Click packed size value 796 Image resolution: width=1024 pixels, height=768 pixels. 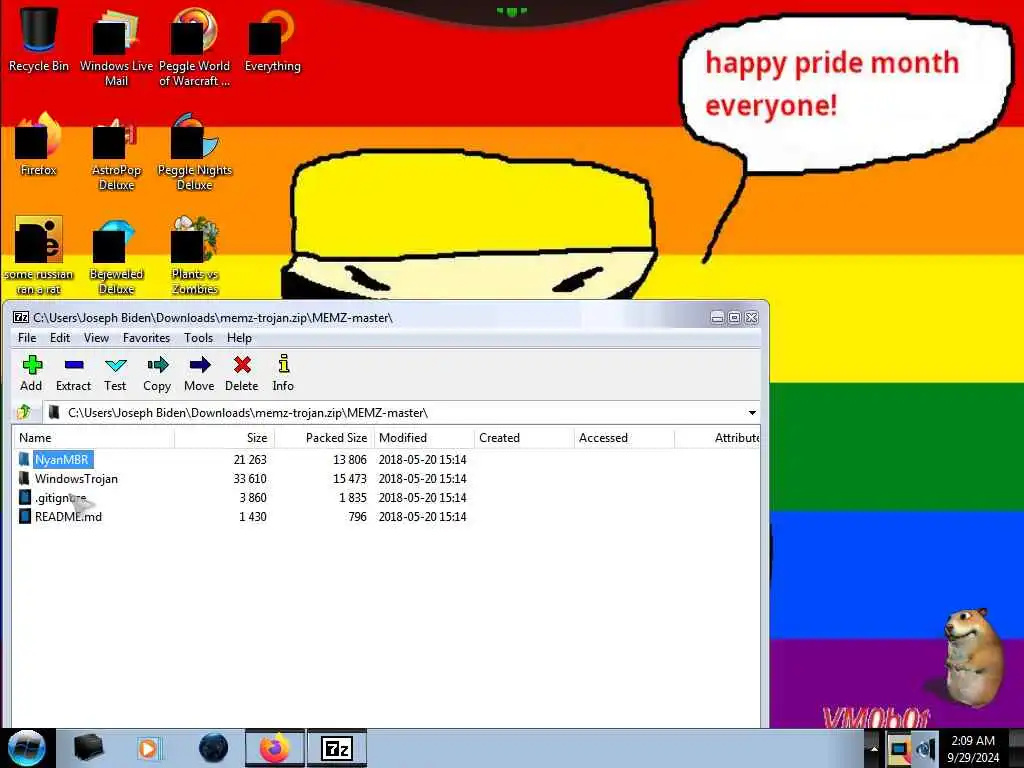357,517
